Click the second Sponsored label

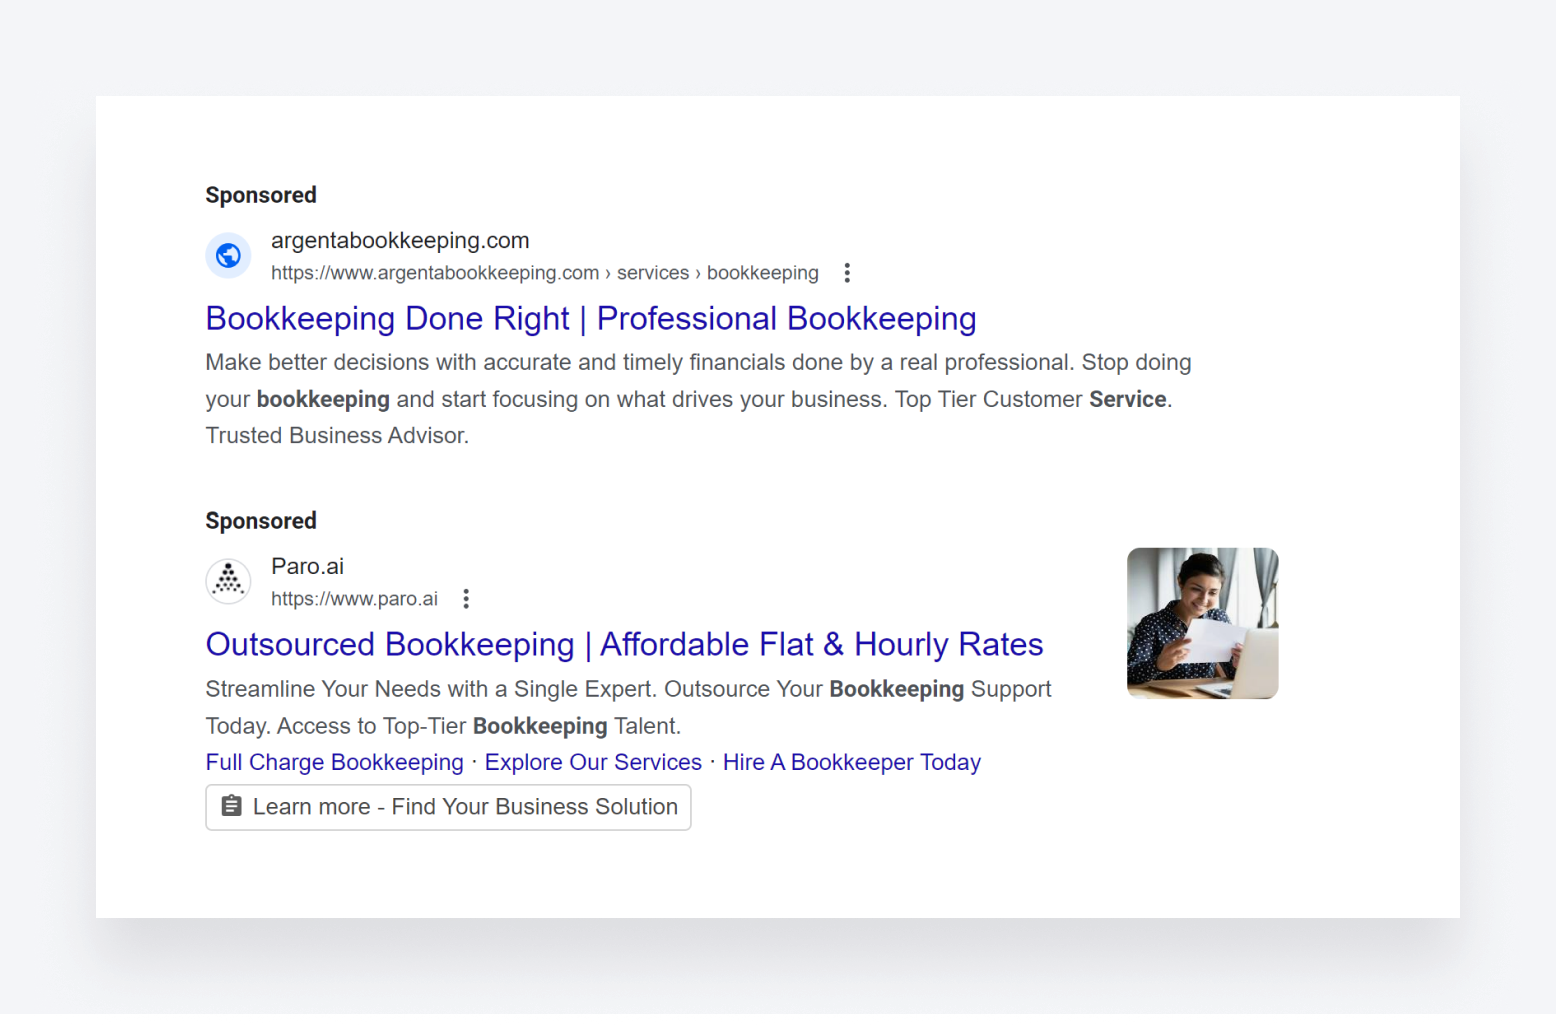(260, 520)
